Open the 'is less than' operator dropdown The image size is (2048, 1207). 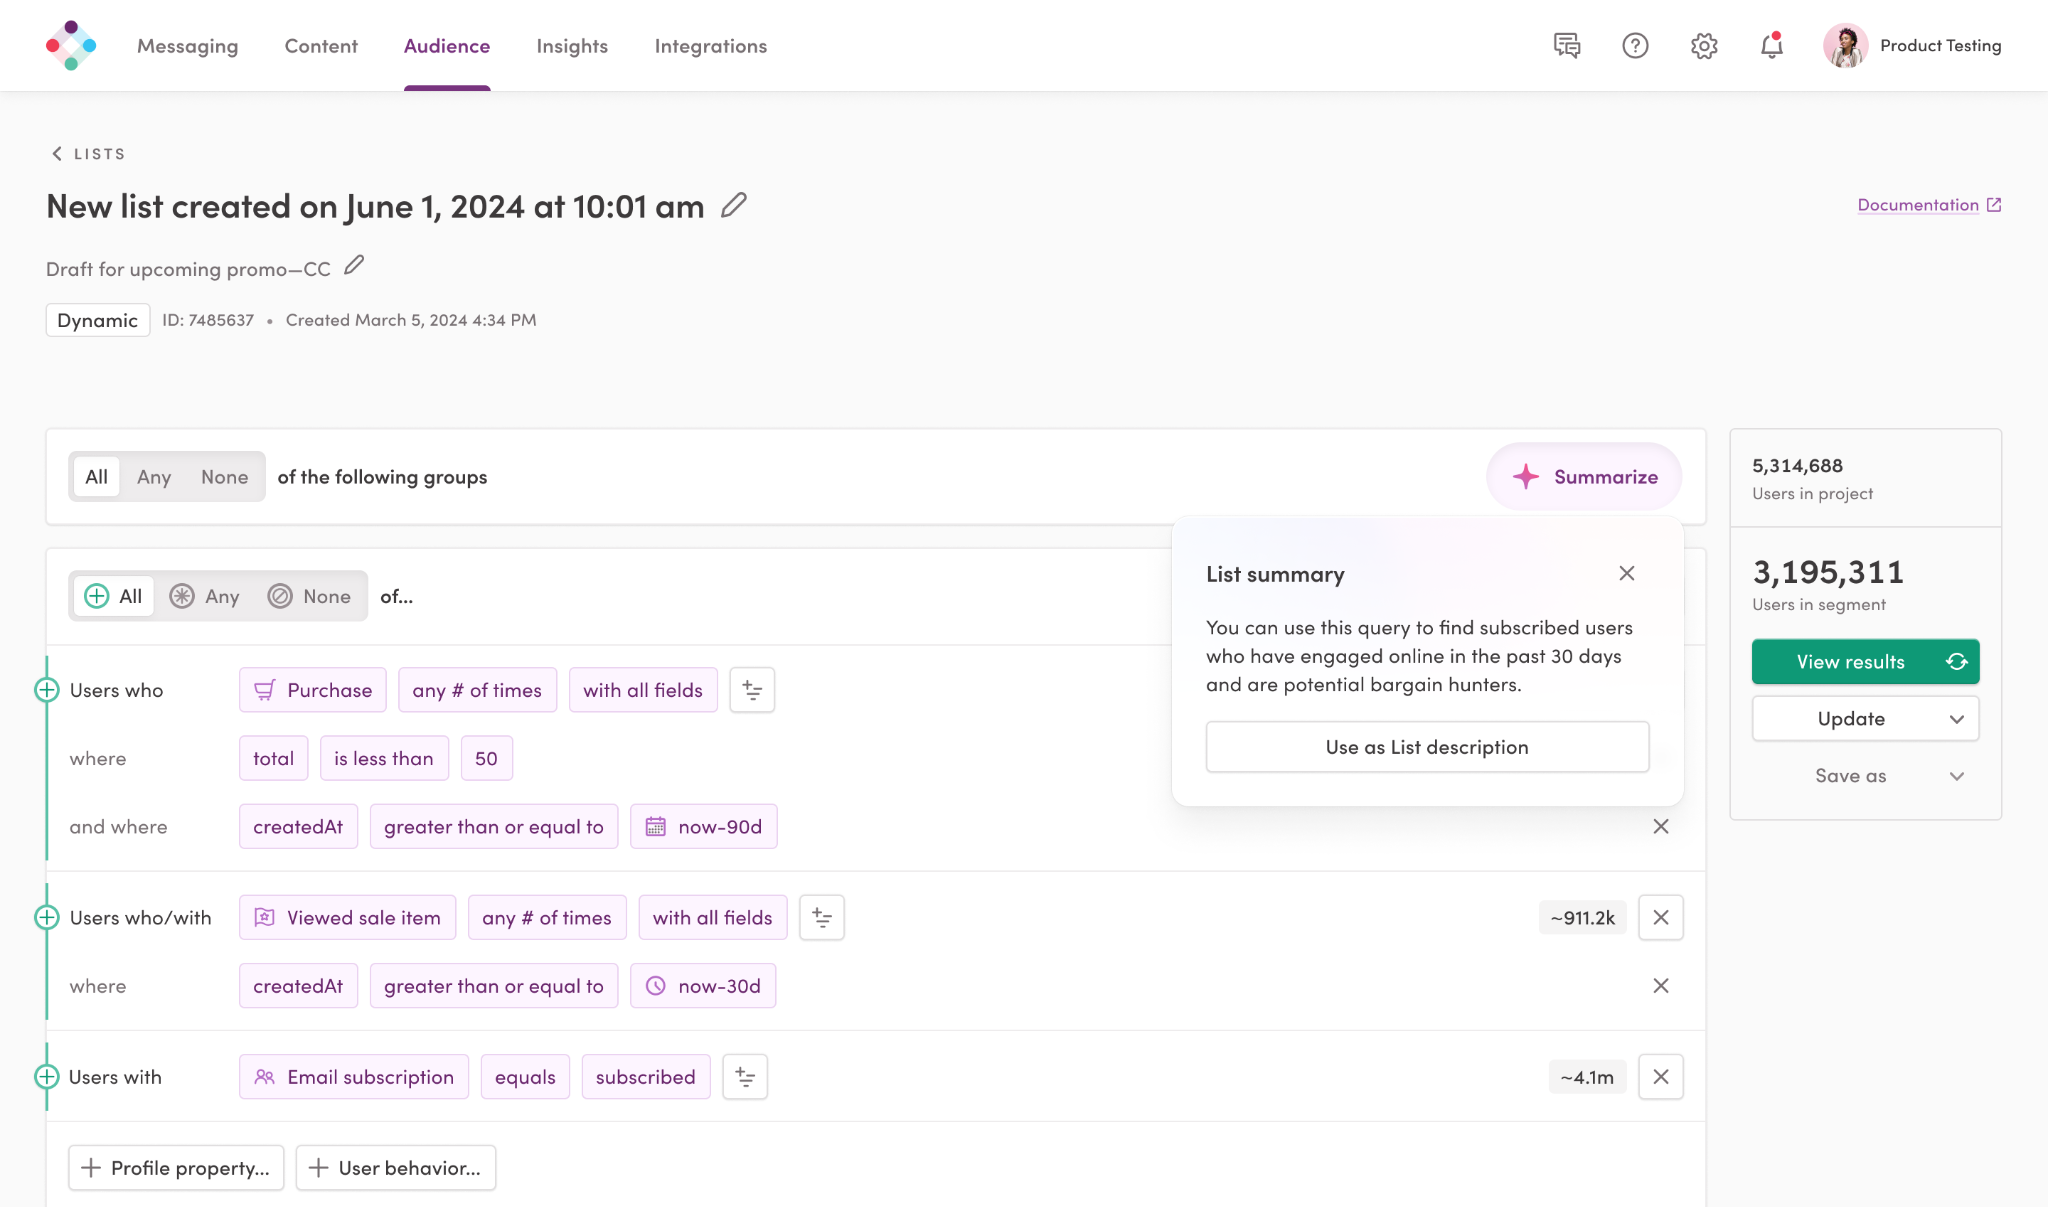[384, 758]
